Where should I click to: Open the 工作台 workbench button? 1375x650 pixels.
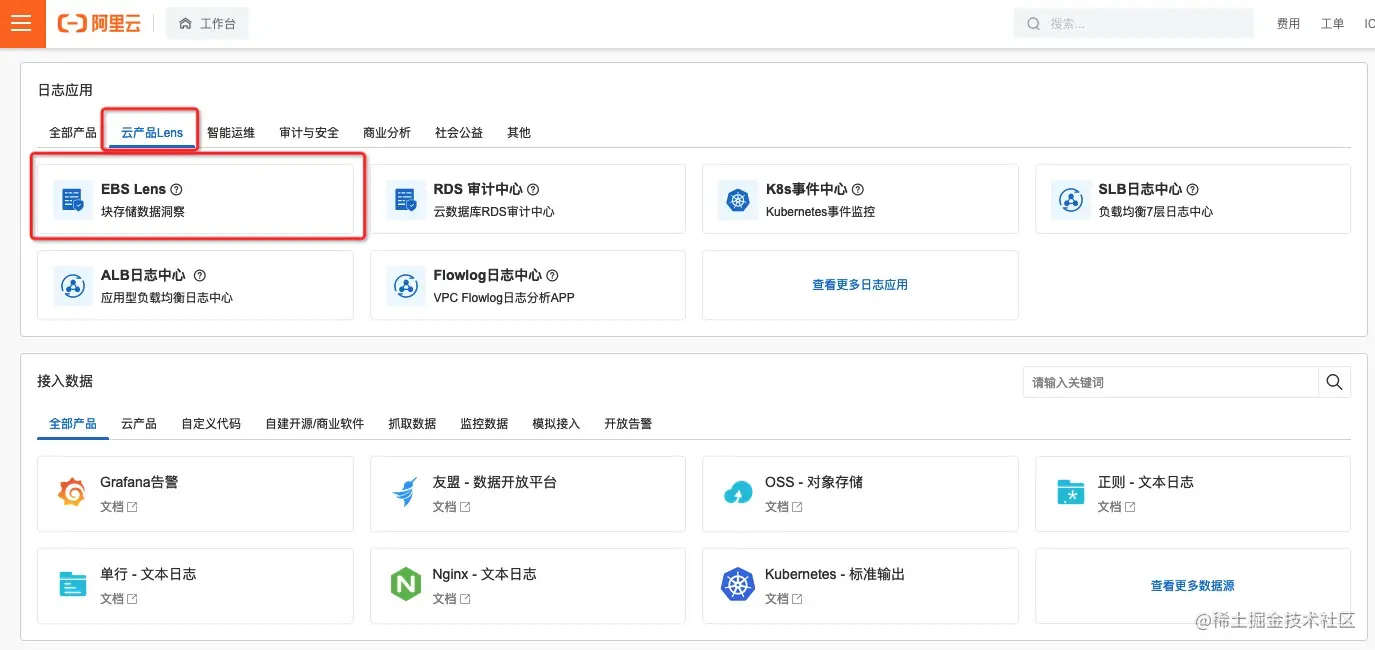pyautogui.click(x=207, y=23)
